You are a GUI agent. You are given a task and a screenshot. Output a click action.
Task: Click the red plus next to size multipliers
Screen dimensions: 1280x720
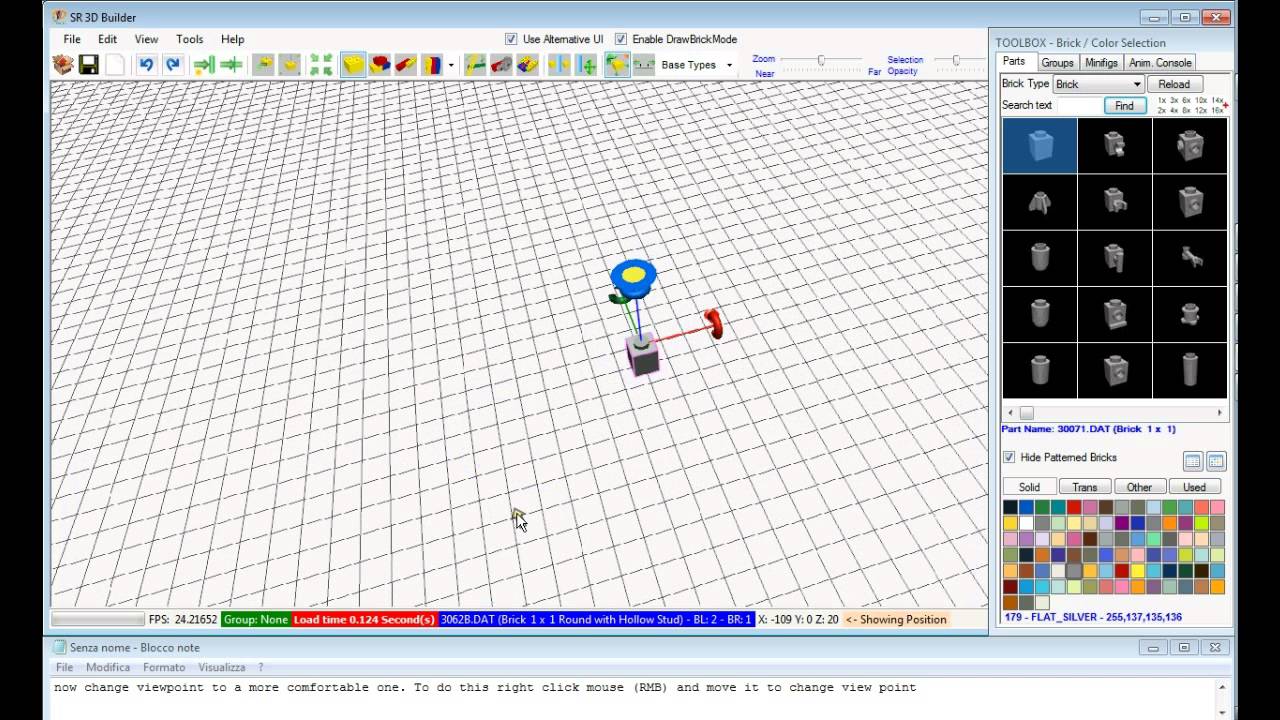(x=1225, y=104)
